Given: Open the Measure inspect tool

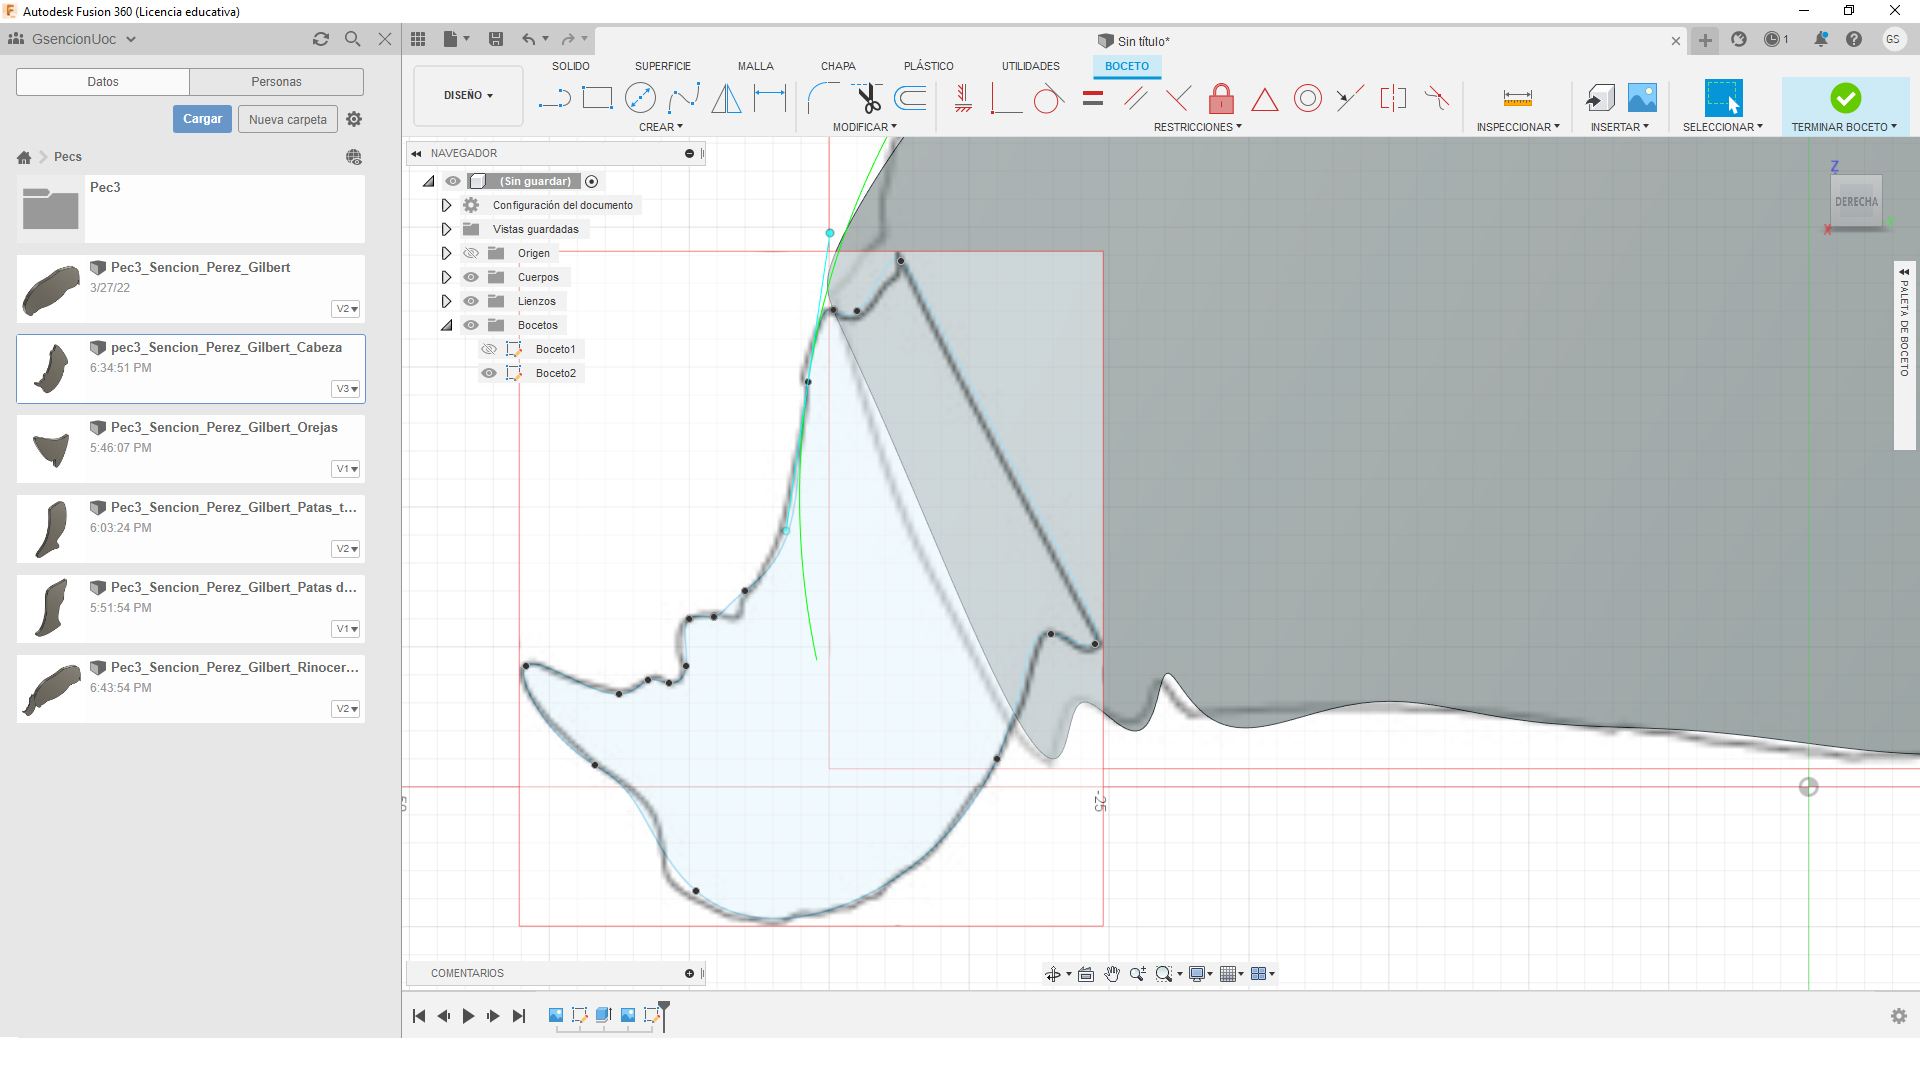Looking at the screenshot, I should click(1517, 98).
